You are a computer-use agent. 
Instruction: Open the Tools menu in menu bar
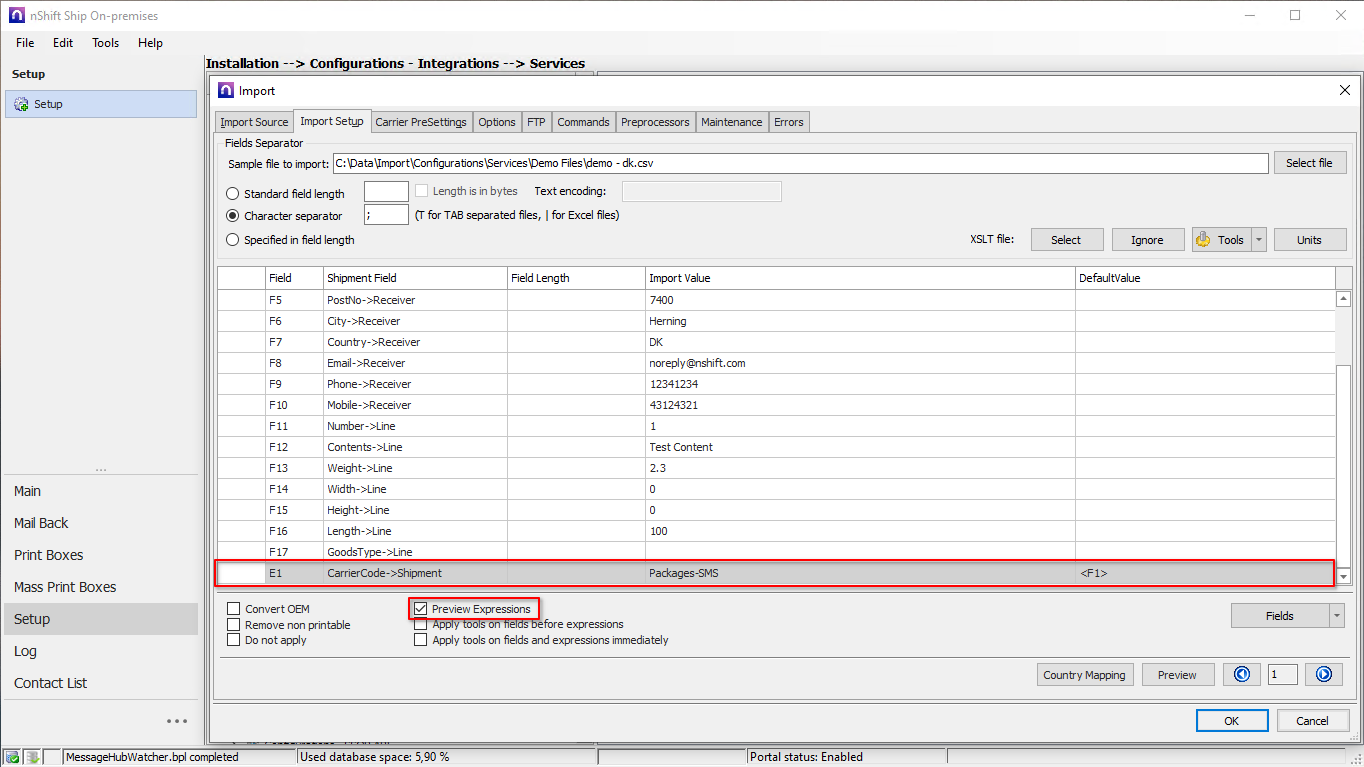point(105,43)
